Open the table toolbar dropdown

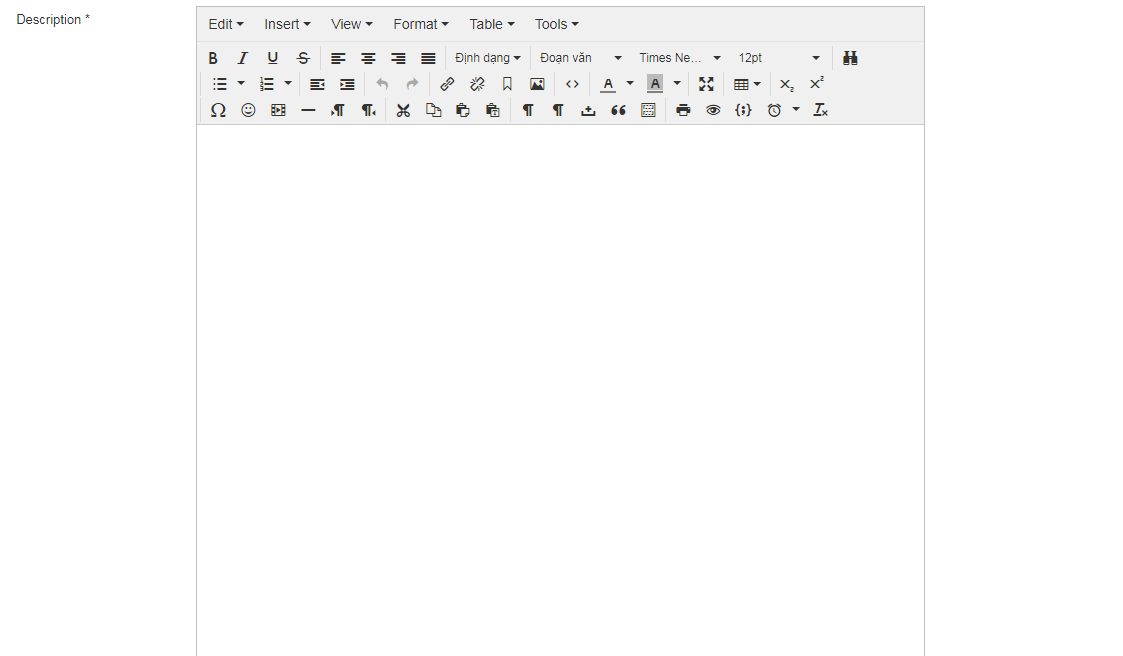pyautogui.click(x=747, y=85)
